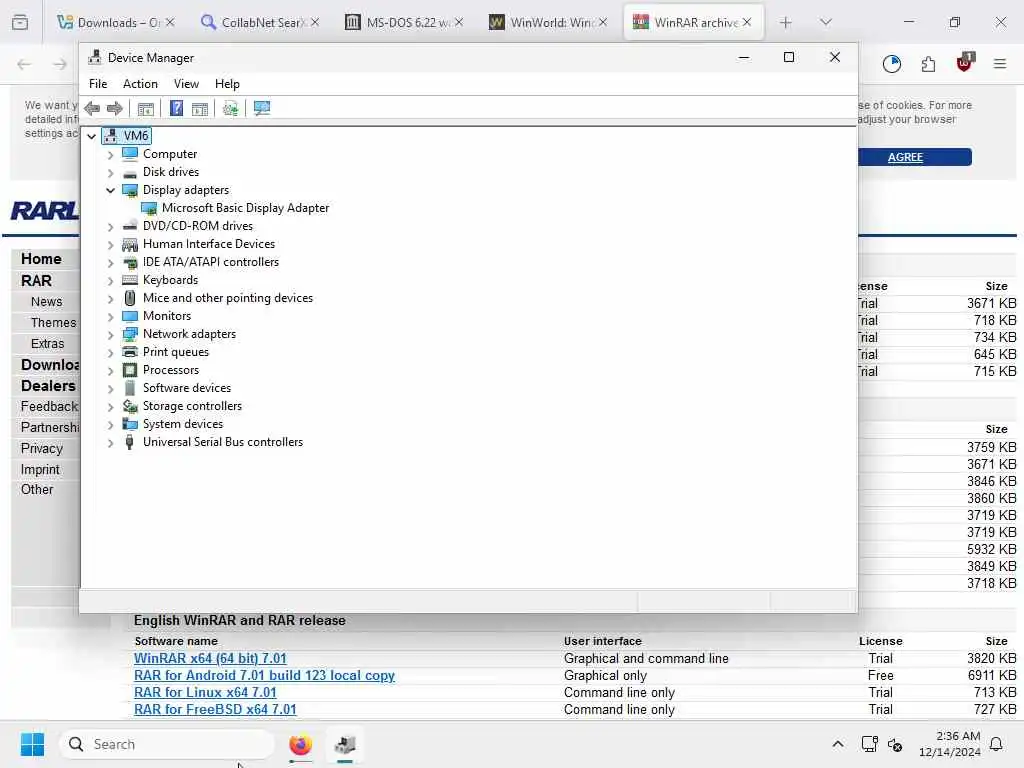Image resolution: width=1024 pixels, height=768 pixels.
Task: Expand the Monitors node
Action: pos(110,317)
